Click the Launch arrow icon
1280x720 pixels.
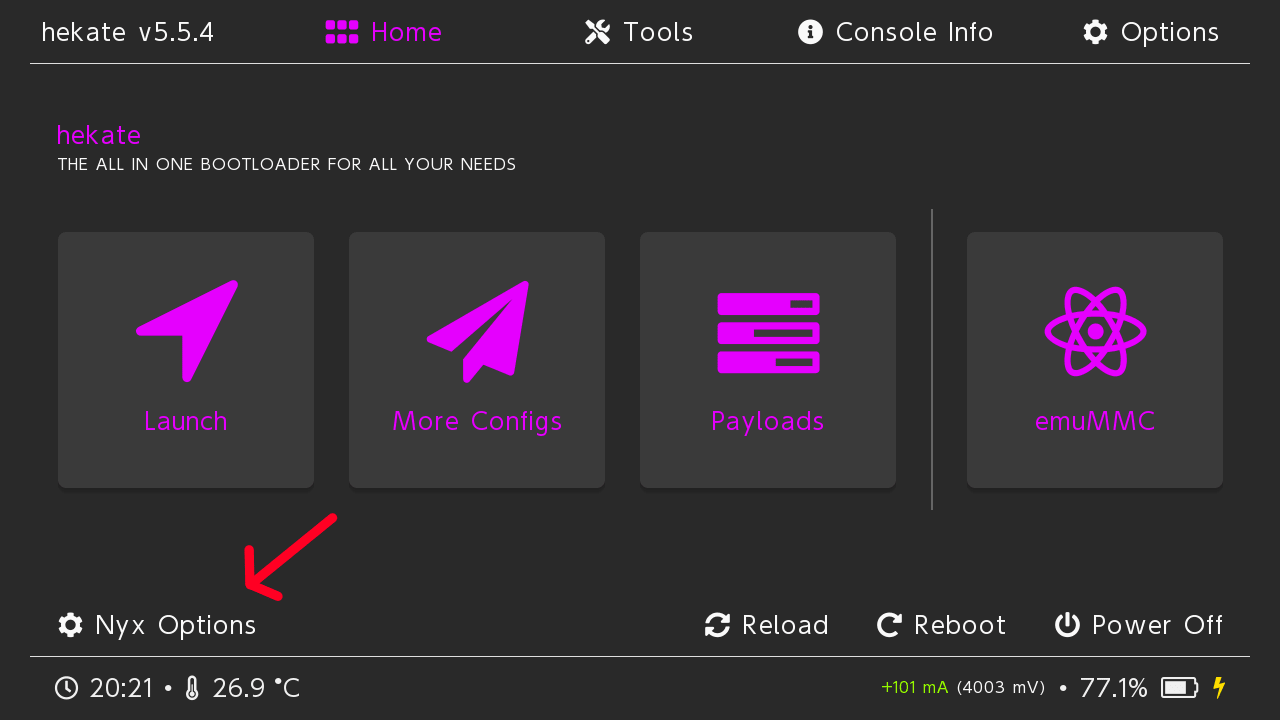pyautogui.click(x=188, y=330)
